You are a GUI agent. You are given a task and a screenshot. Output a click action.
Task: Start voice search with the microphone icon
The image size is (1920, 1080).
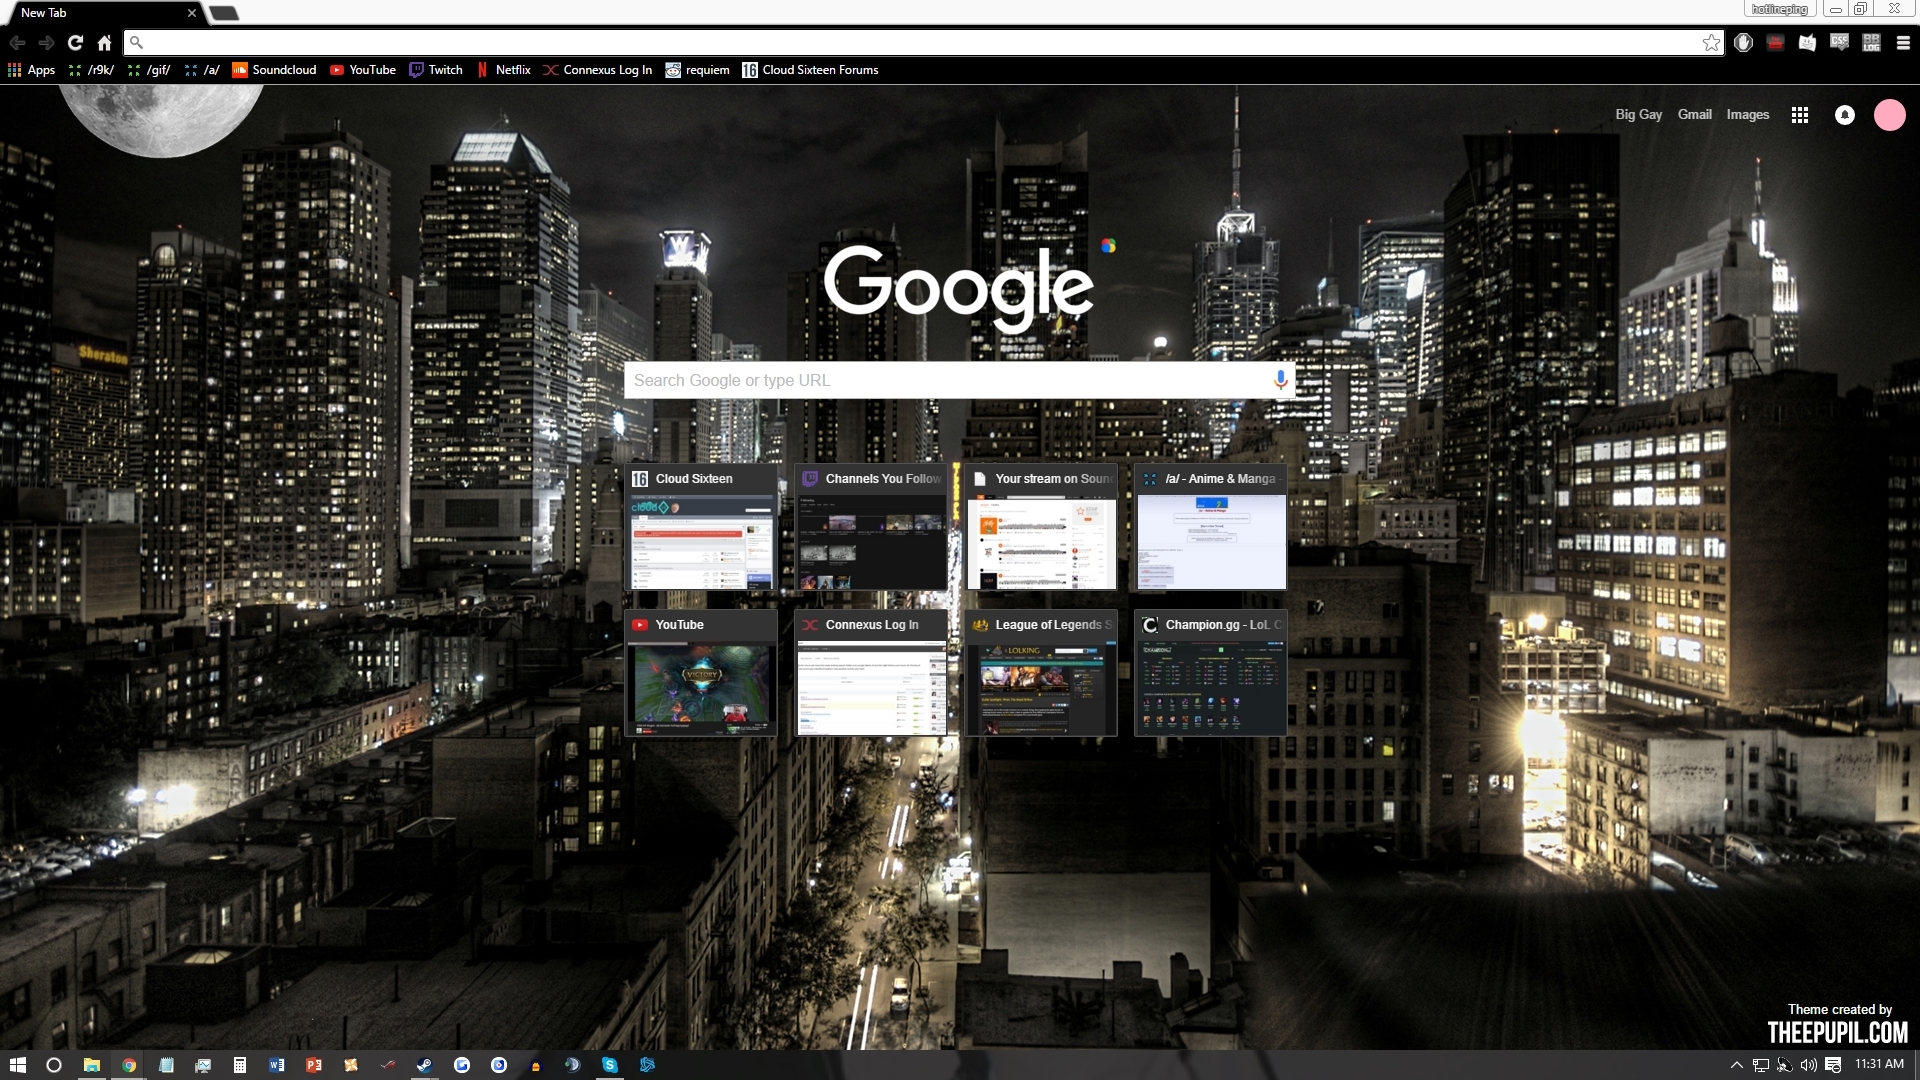1280,380
